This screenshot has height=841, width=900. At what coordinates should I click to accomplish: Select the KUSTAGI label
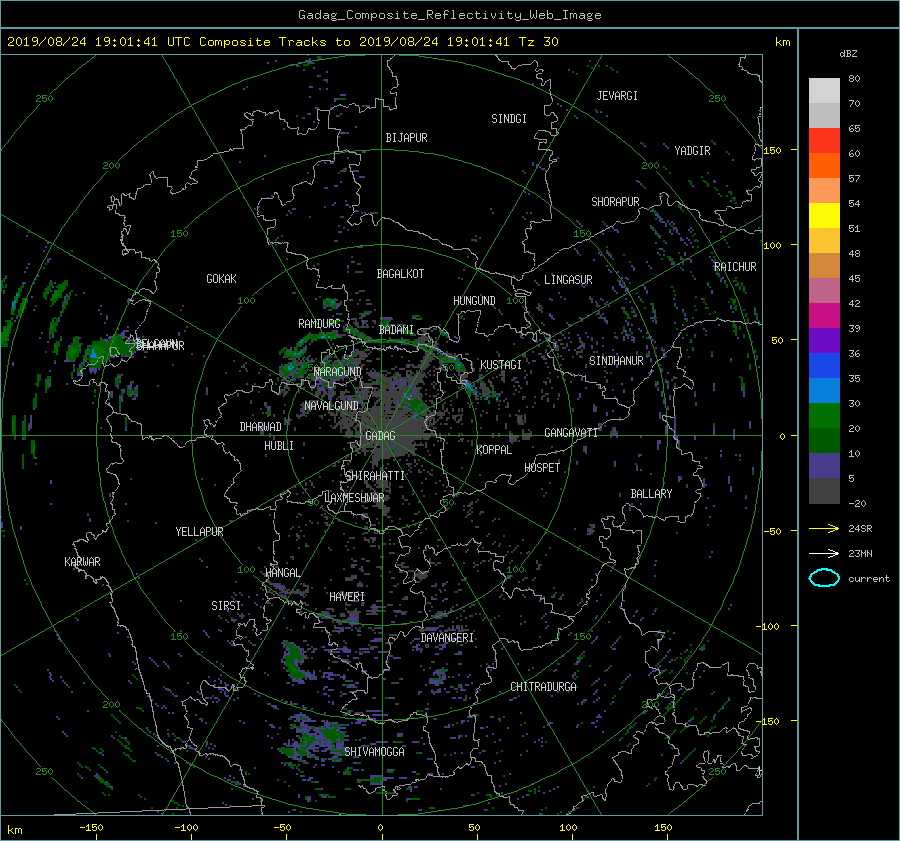tap(501, 365)
